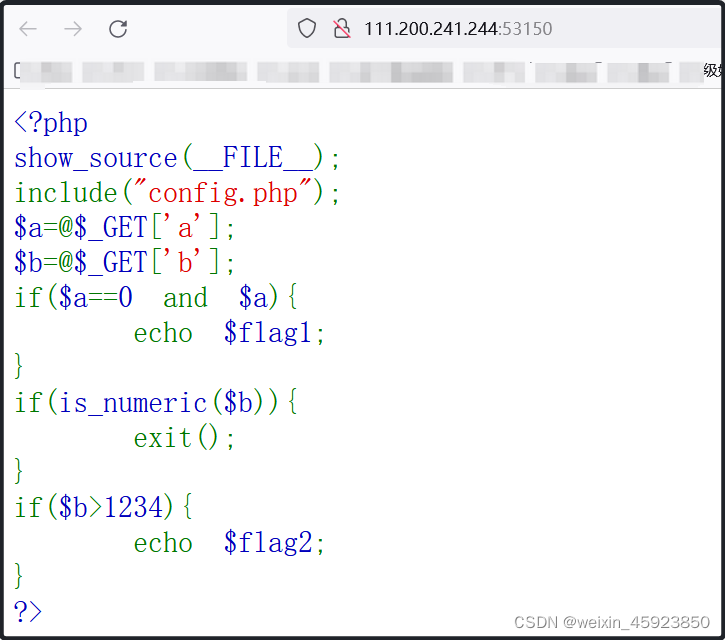Click the 'include("config.php");' line
The image size is (725, 640).
tap(177, 193)
